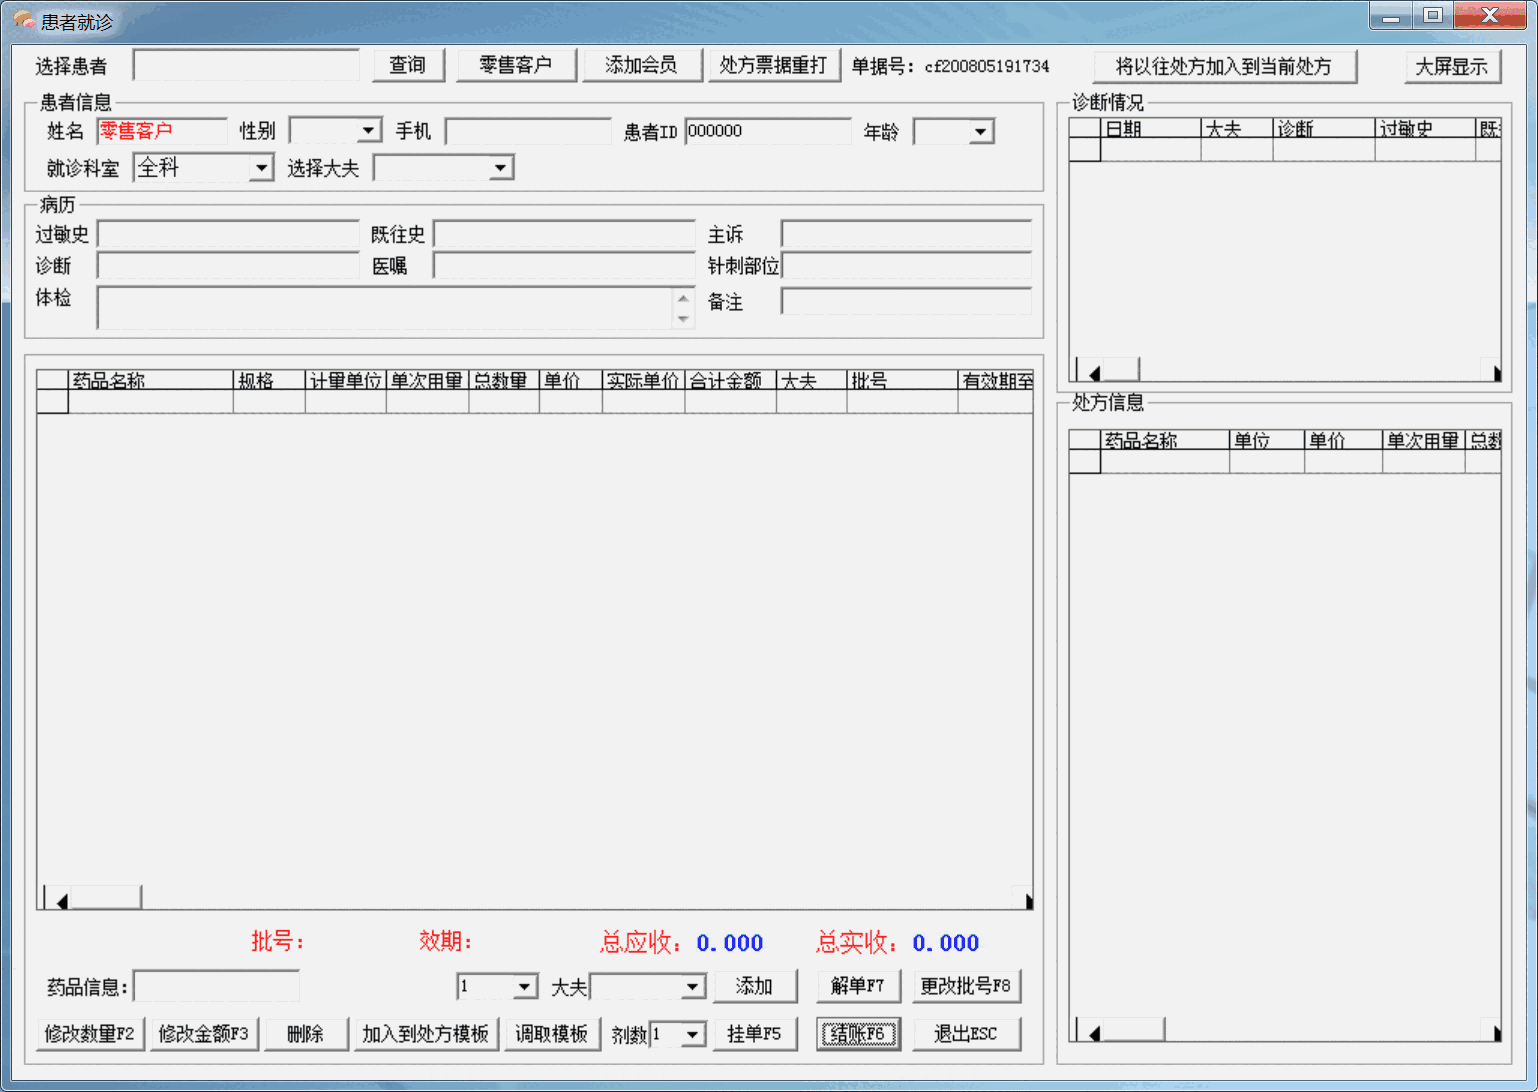This screenshot has width=1538, height=1092.
Task: Load a template via 调取模板
Action: (551, 1033)
